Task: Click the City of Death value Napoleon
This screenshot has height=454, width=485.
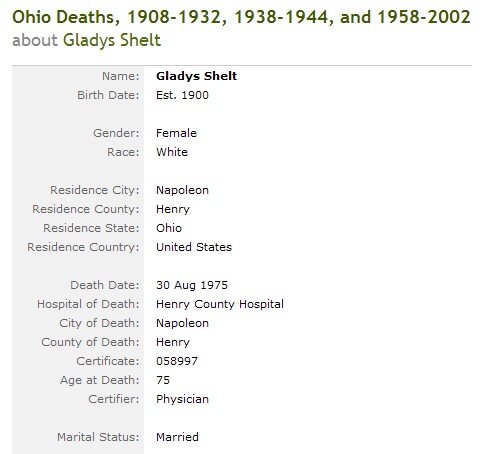Action: (x=182, y=323)
